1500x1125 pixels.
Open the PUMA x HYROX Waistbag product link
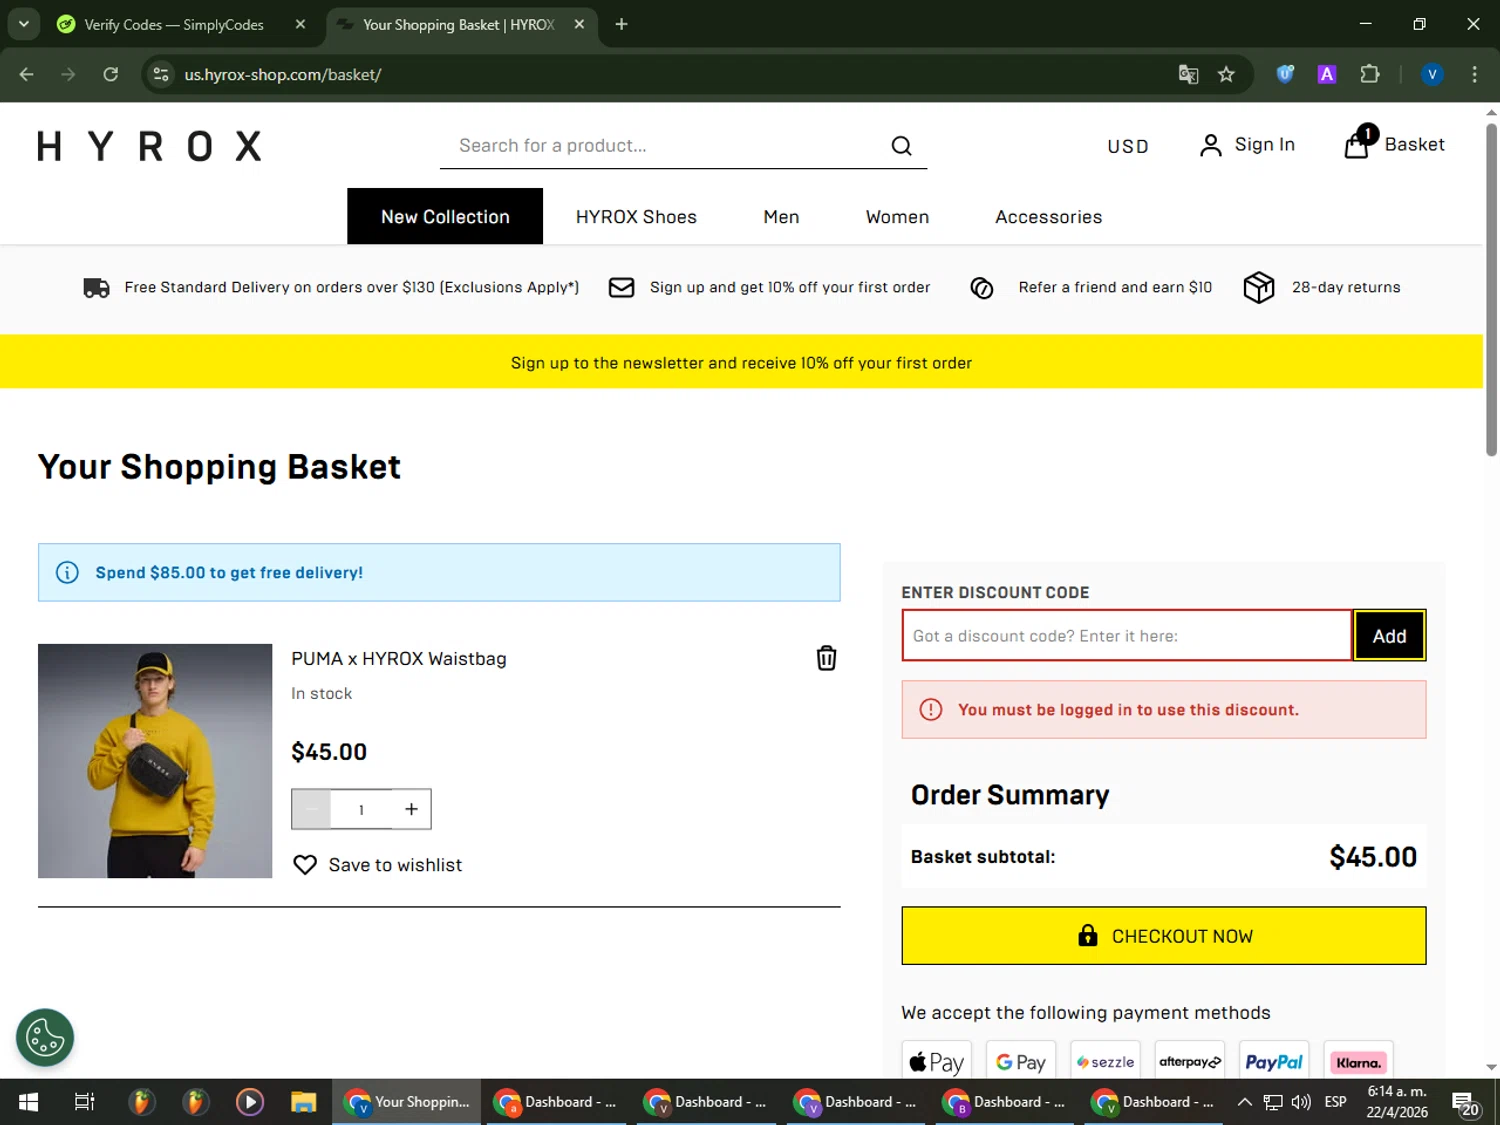click(399, 659)
